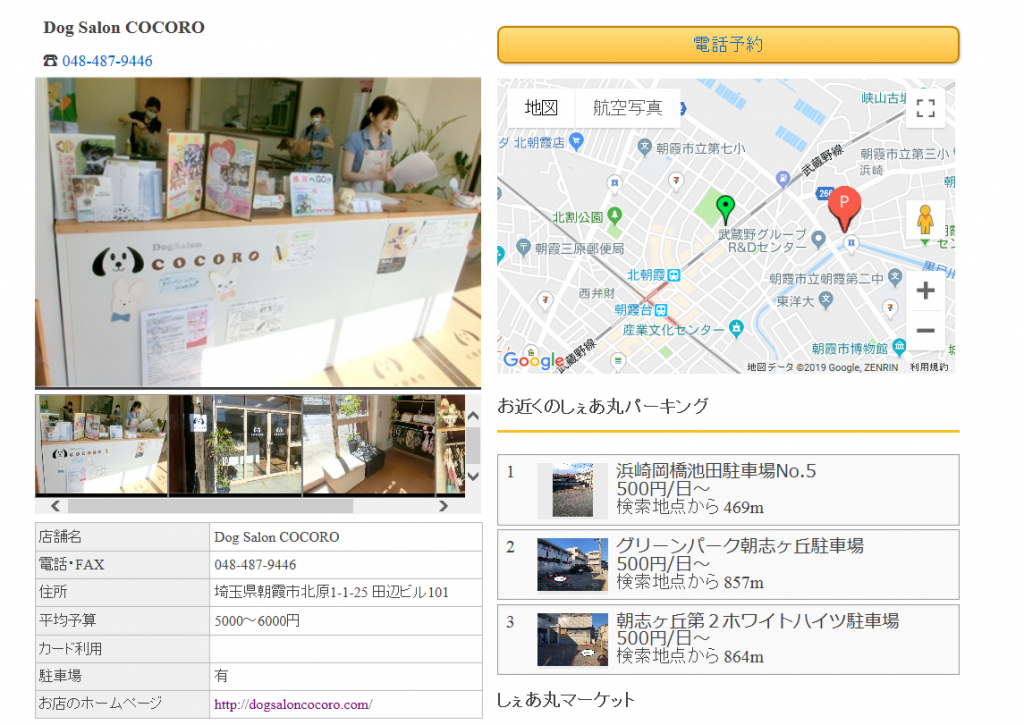Viewport: 1024px width, 725px height.
Task: Select the waiting area bench thumbnail
Action: click(369, 444)
